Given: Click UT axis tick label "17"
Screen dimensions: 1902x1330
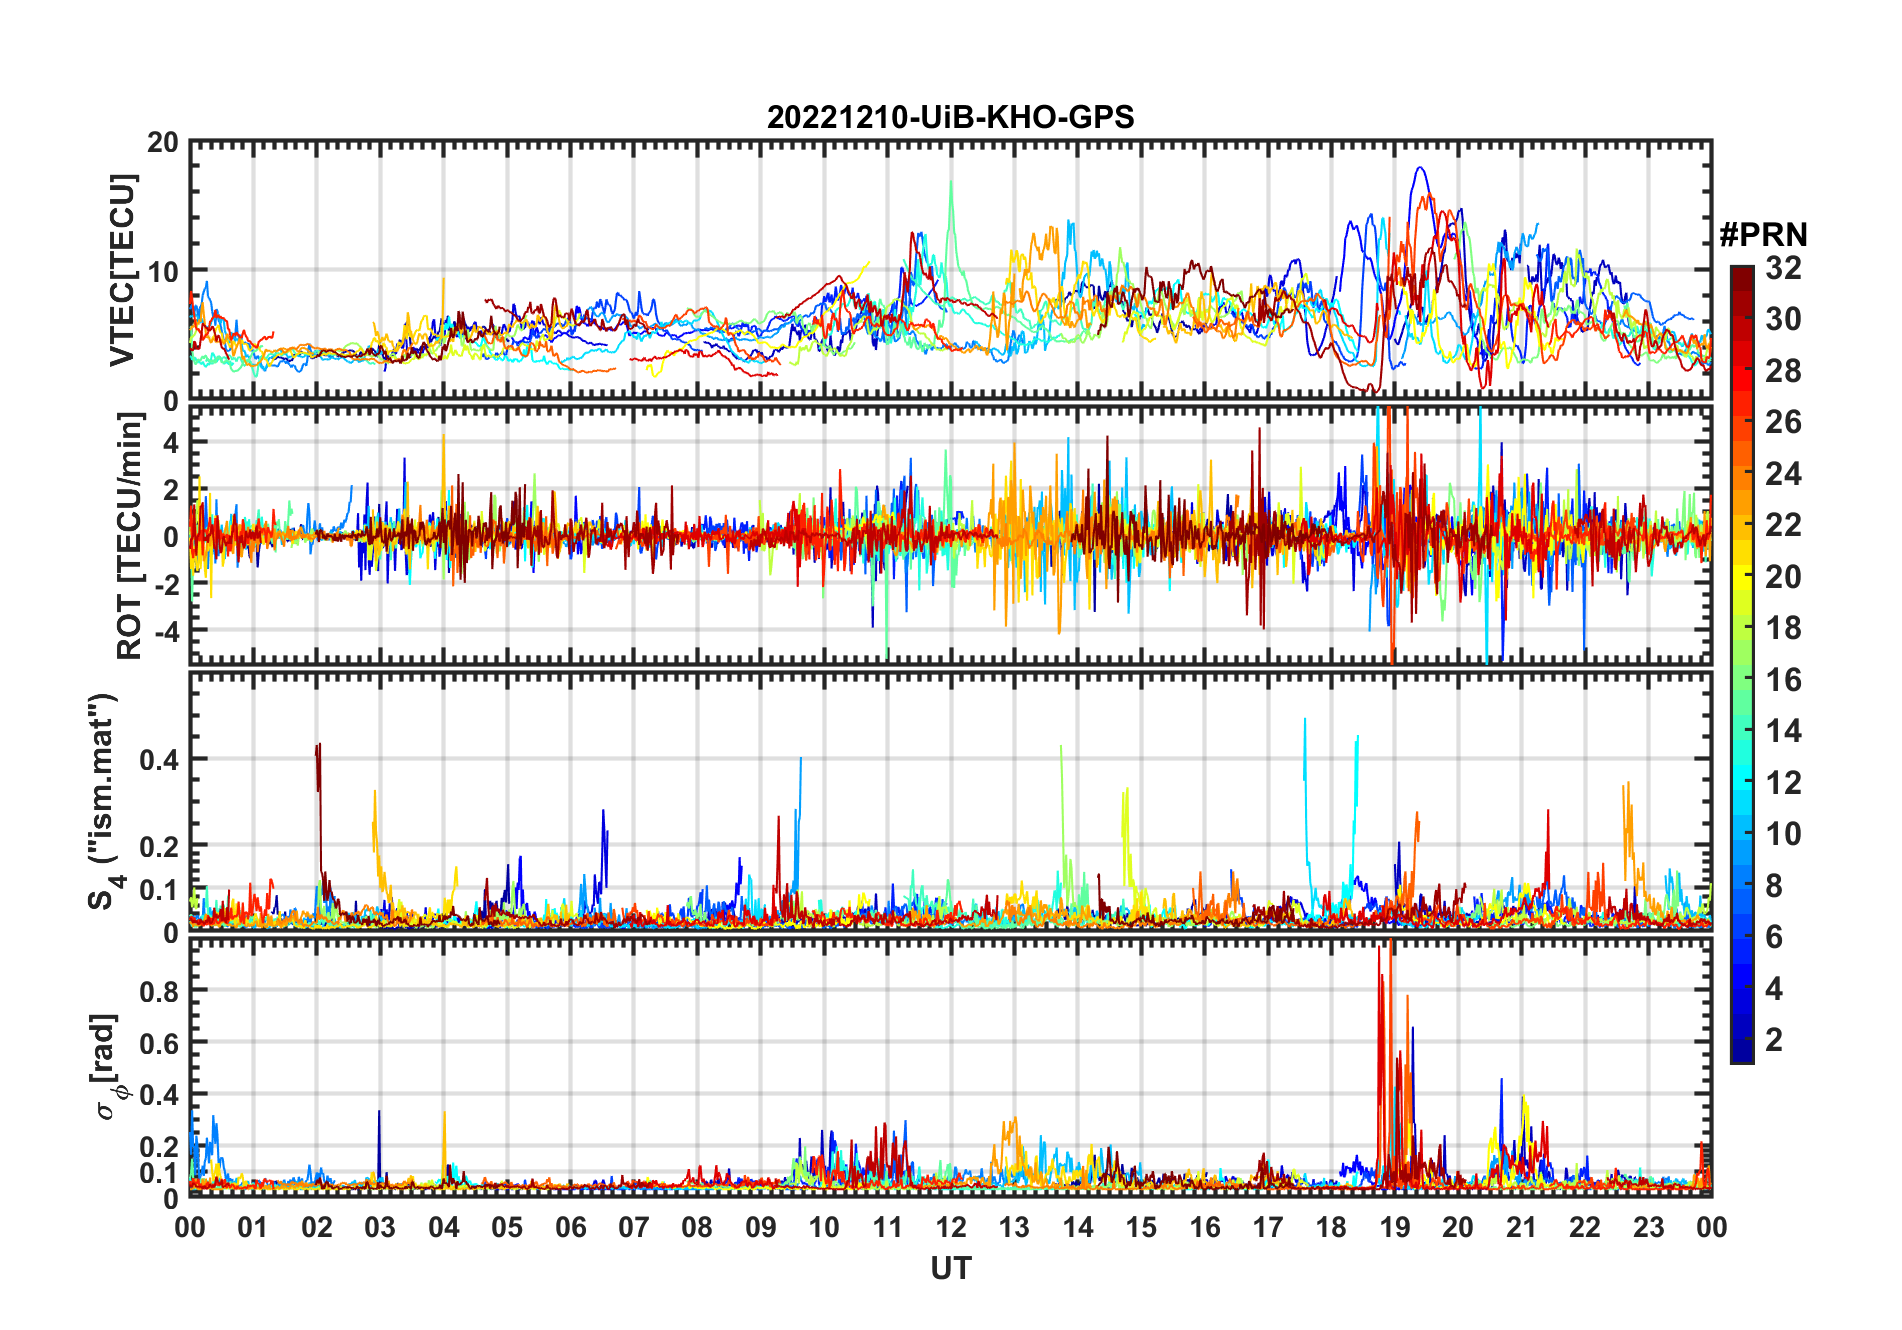Looking at the screenshot, I should tap(1268, 1227).
